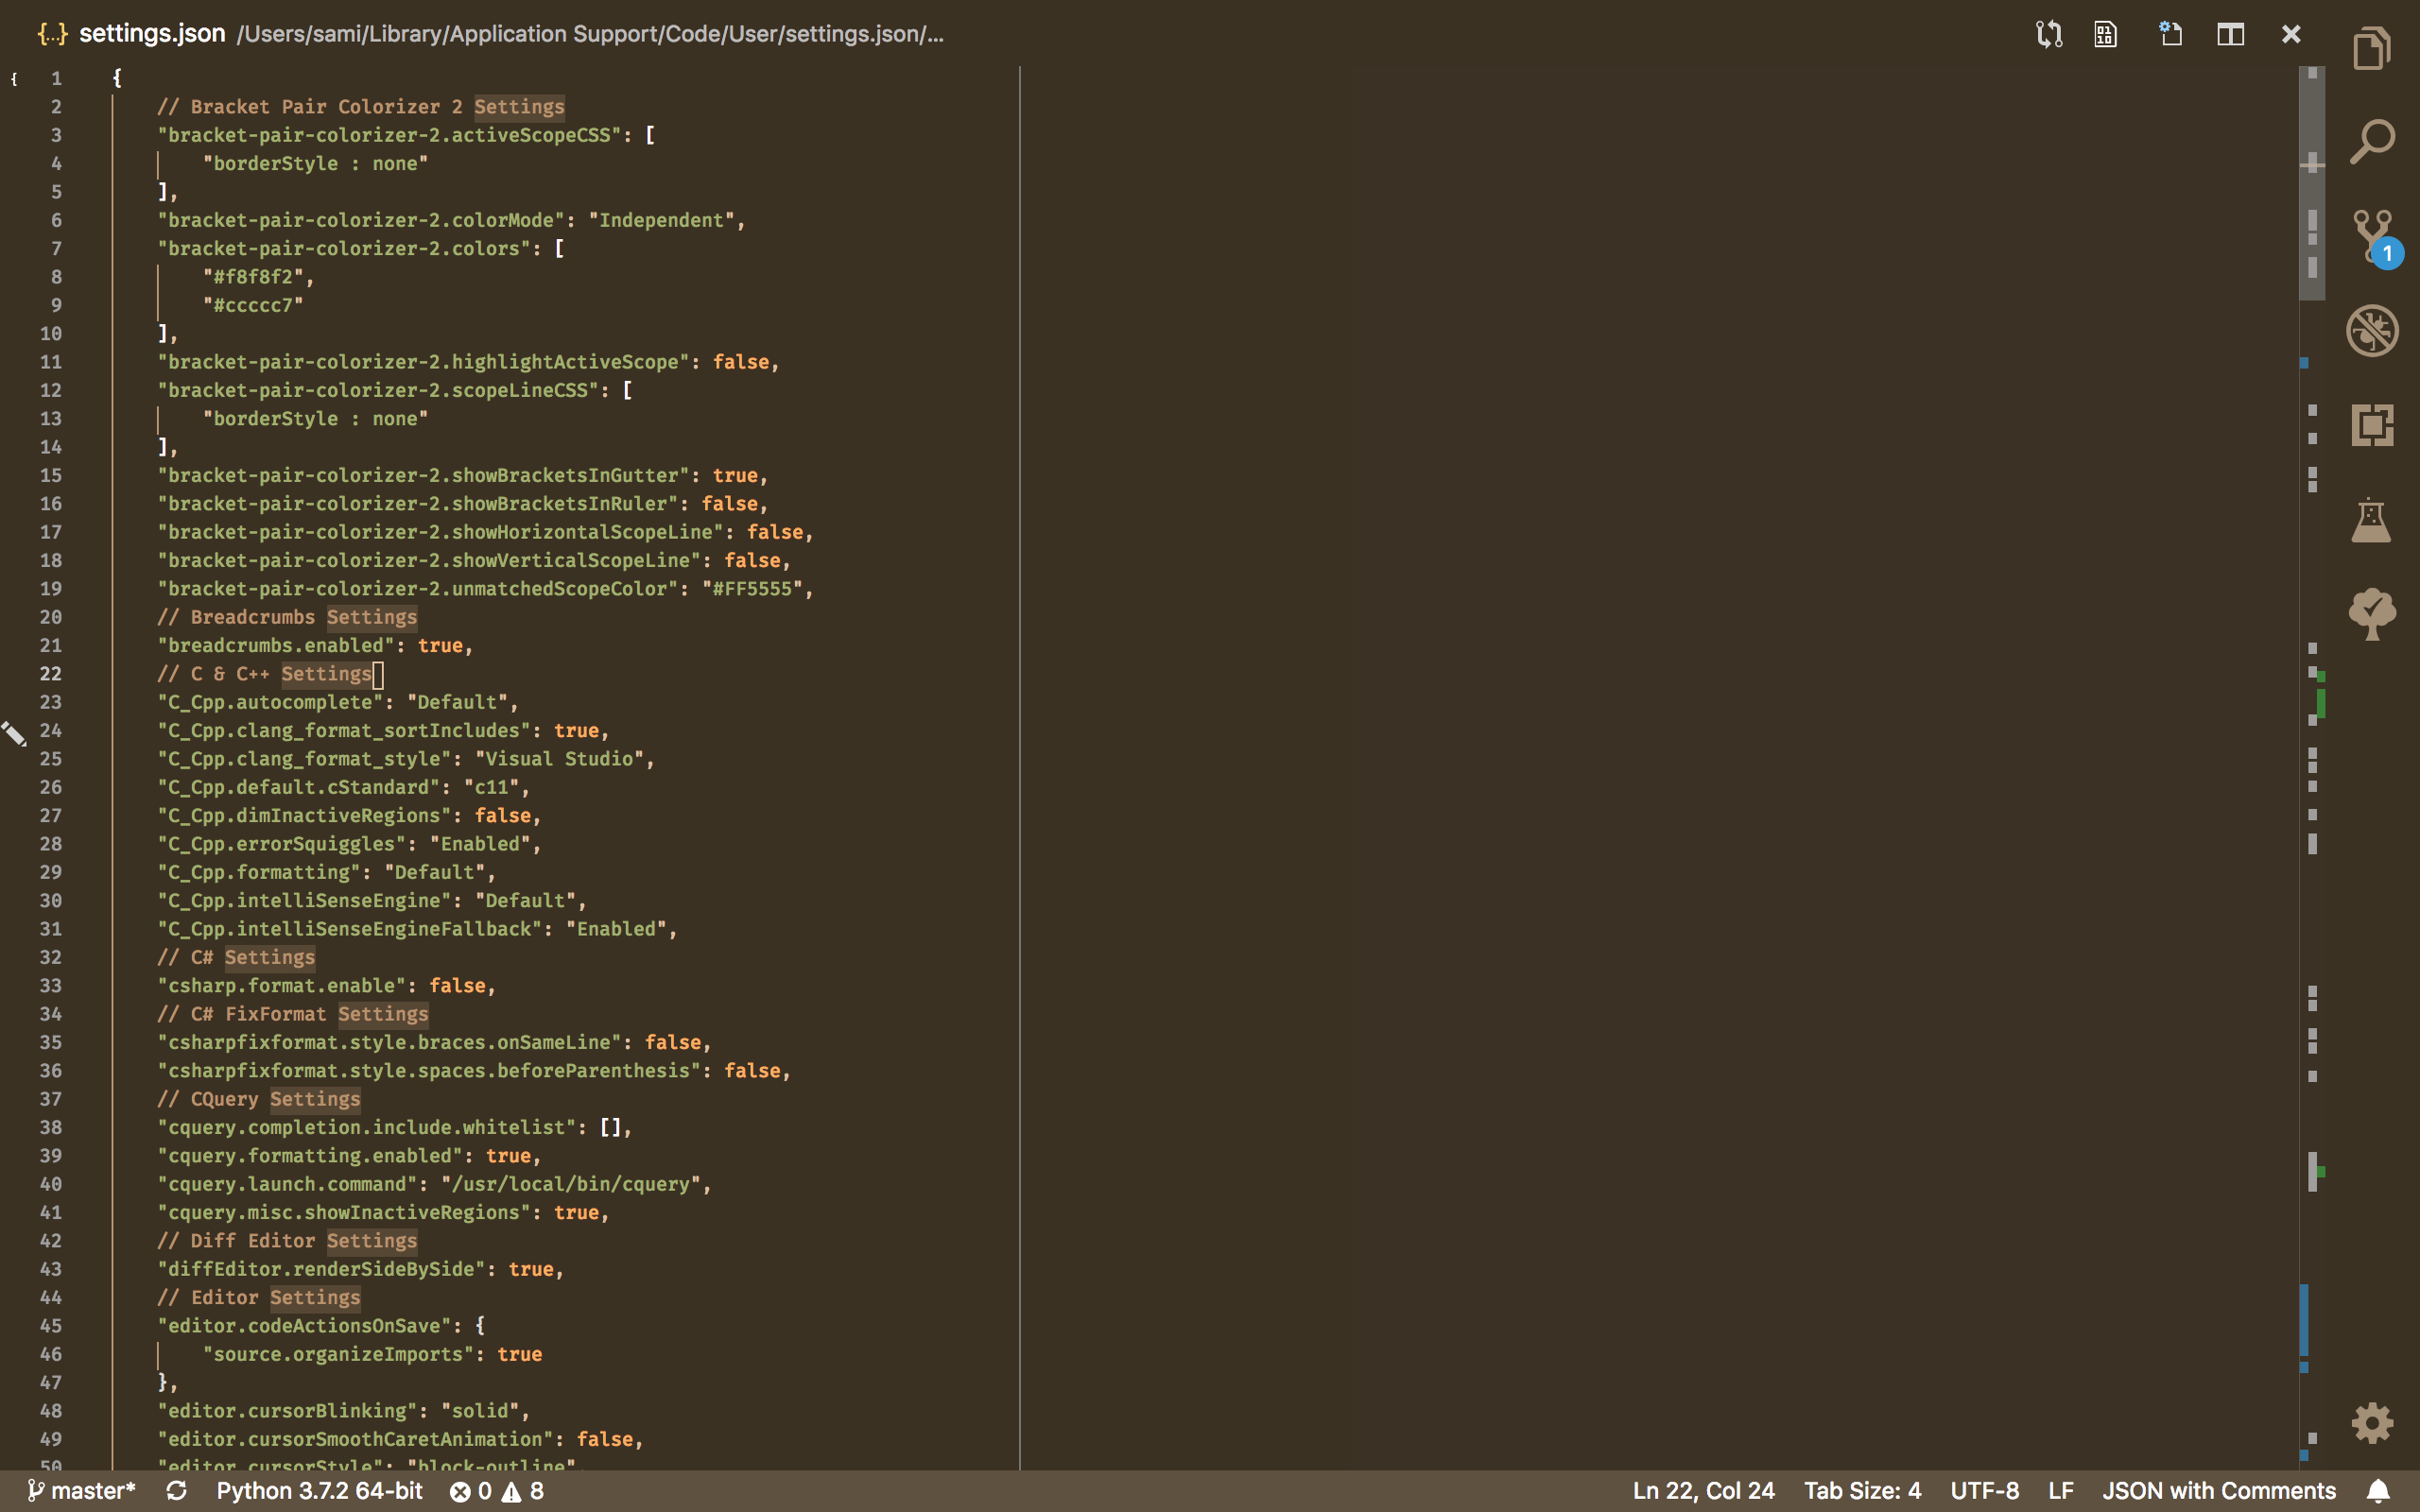Open Search in the activity bar
Image resolution: width=2420 pixels, height=1512 pixels.
(2372, 140)
